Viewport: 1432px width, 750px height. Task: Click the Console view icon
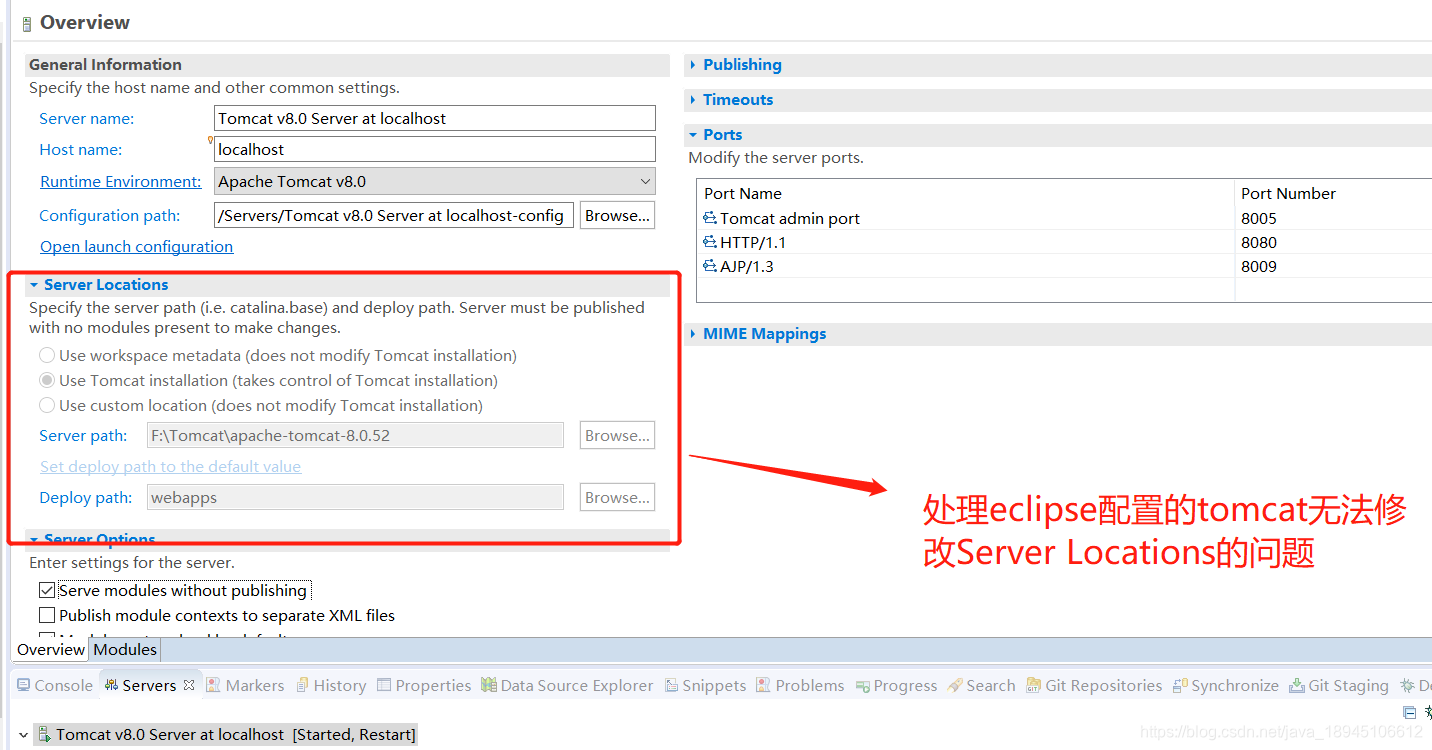coord(24,685)
